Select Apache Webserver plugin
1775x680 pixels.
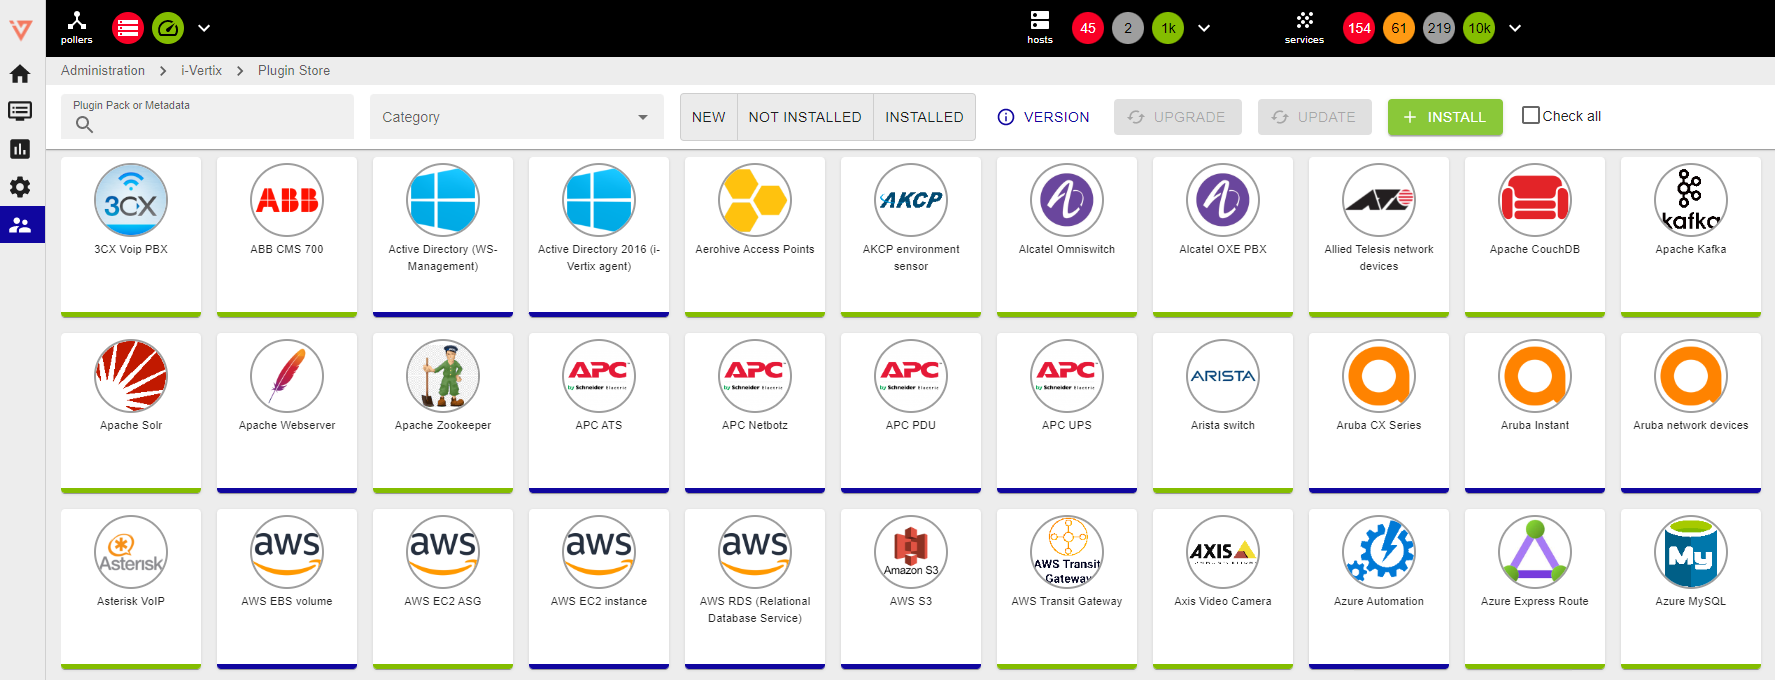(287, 413)
